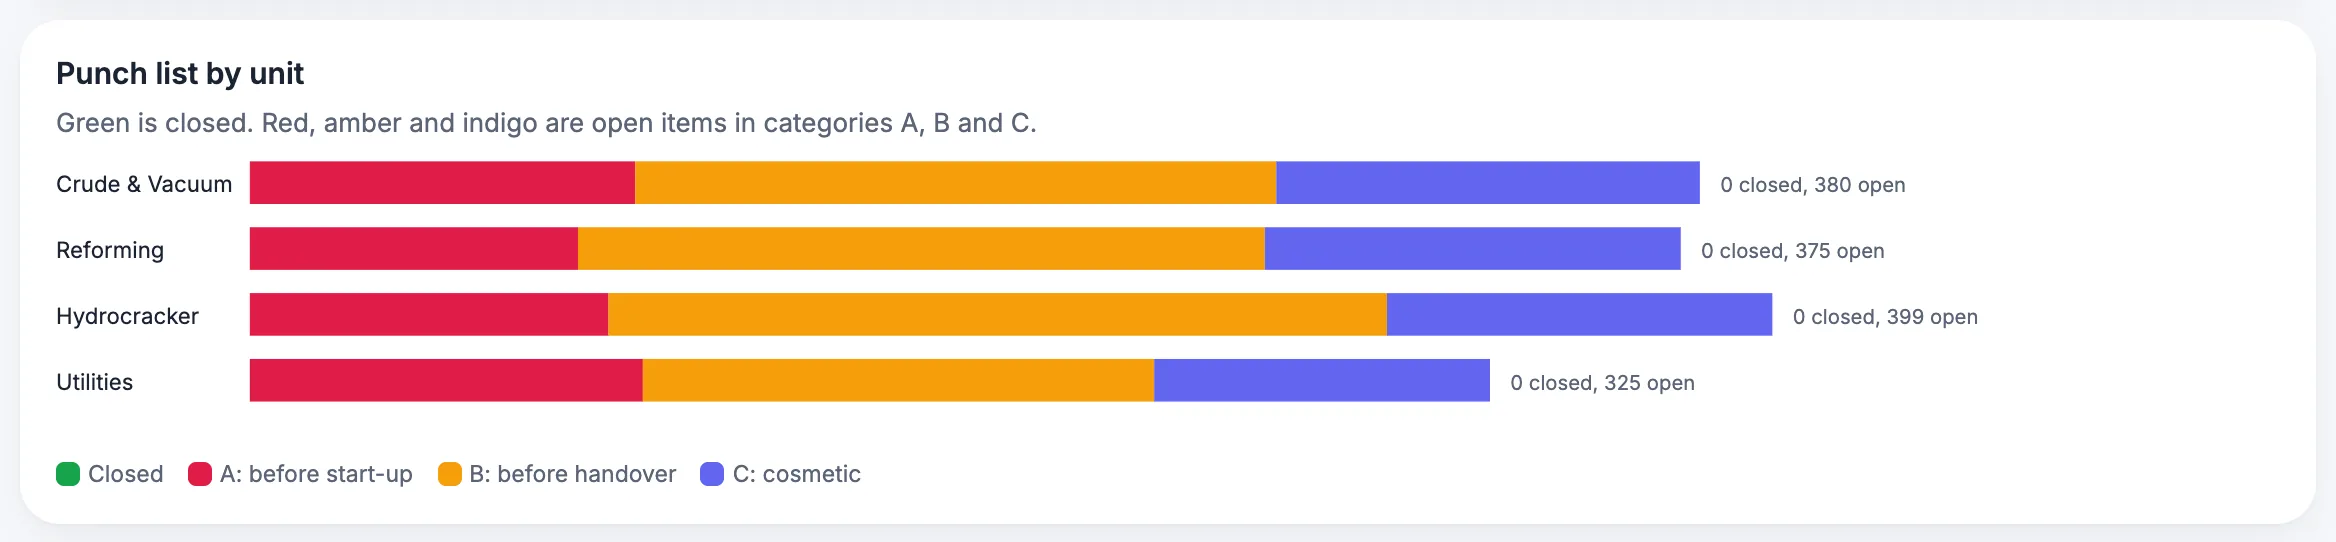Image resolution: width=2336 pixels, height=542 pixels.
Task: Toggle the 'C: cosmetic' legend label
Action: (797, 474)
